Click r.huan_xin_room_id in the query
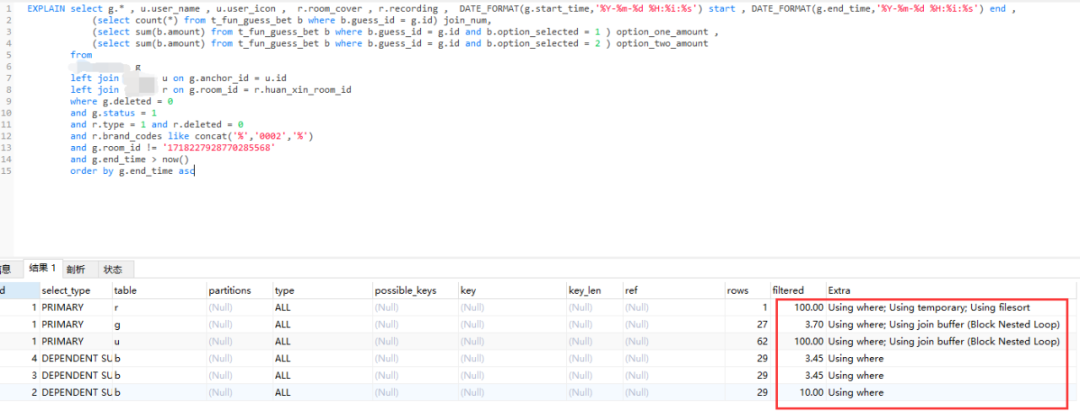This screenshot has height=417, width=1080. tap(303, 90)
